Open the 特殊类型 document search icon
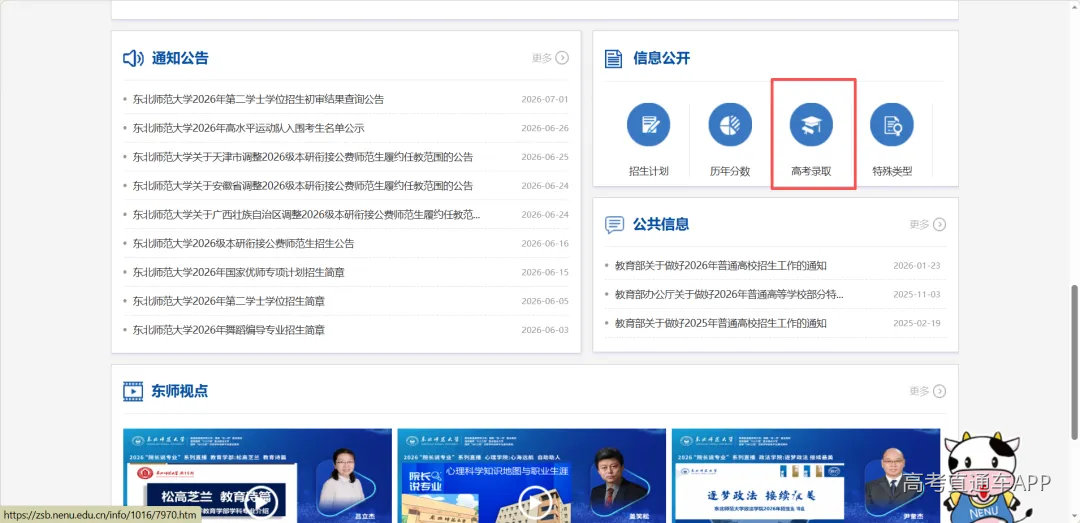This screenshot has width=1080, height=523. coord(892,125)
